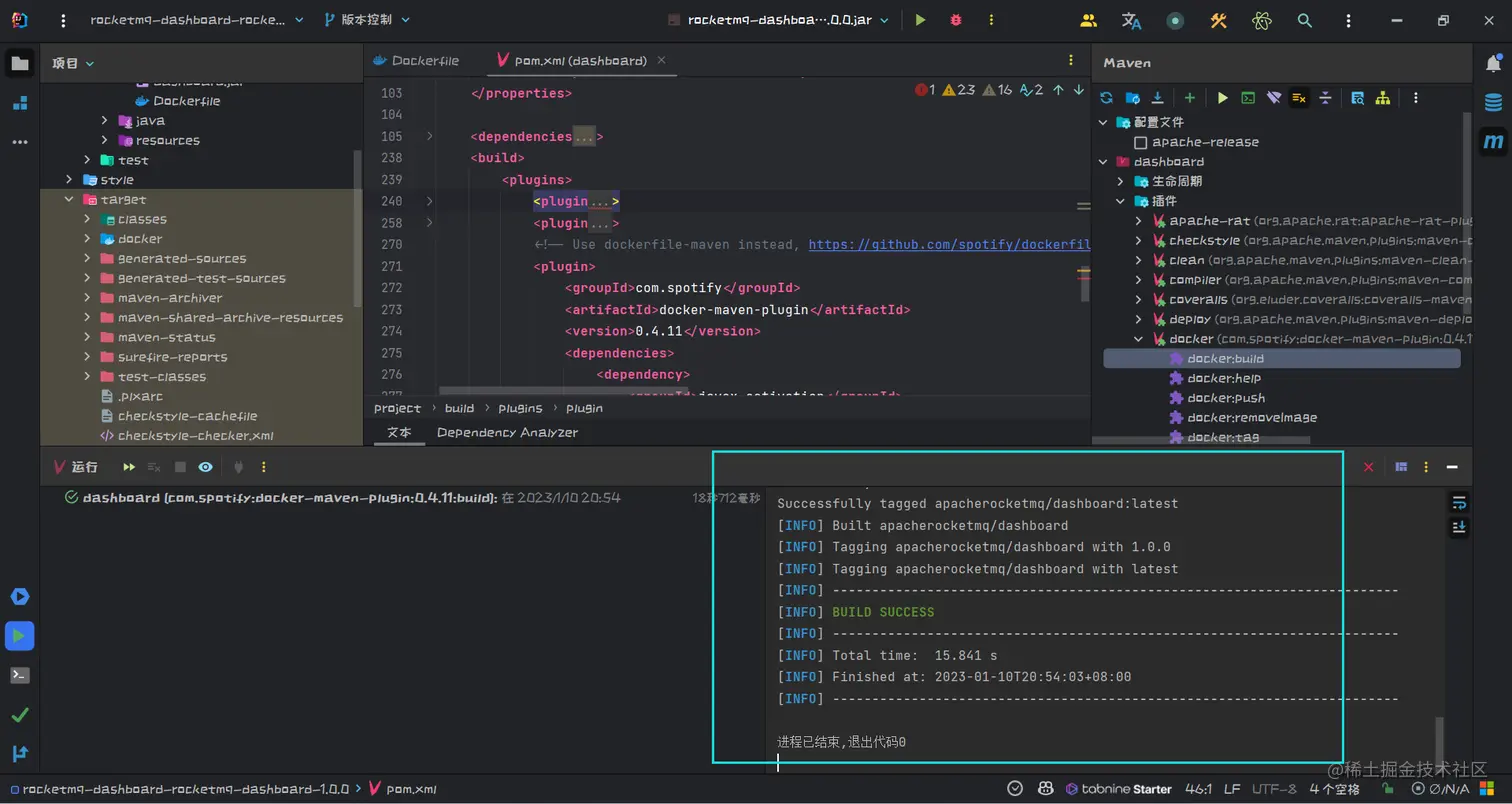Image resolution: width=1512 pixels, height=804 pixels.
Task: Select the docker:push goal in Maven
Action: pyautogui.click(x=1226, y=398)
